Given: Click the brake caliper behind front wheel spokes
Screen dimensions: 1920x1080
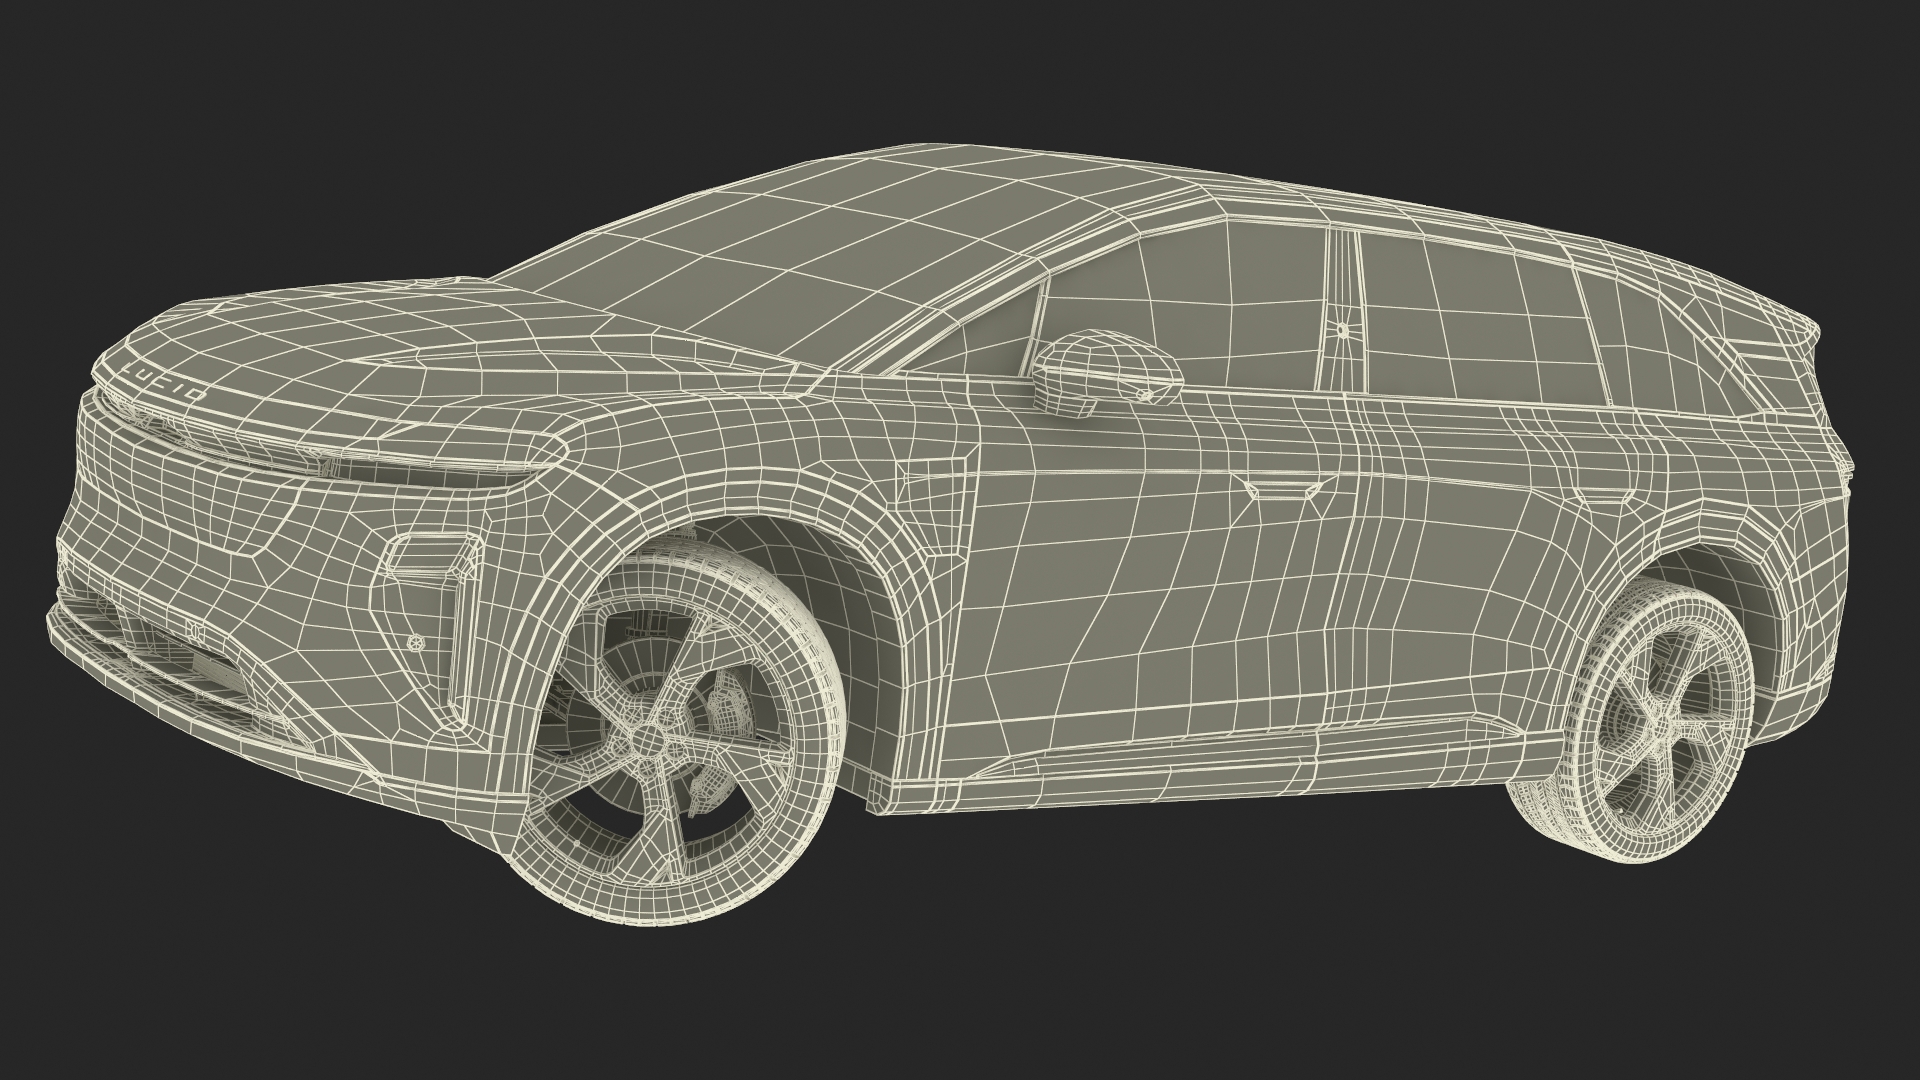Looking at the screenshot, I should (x=728, y=705).
